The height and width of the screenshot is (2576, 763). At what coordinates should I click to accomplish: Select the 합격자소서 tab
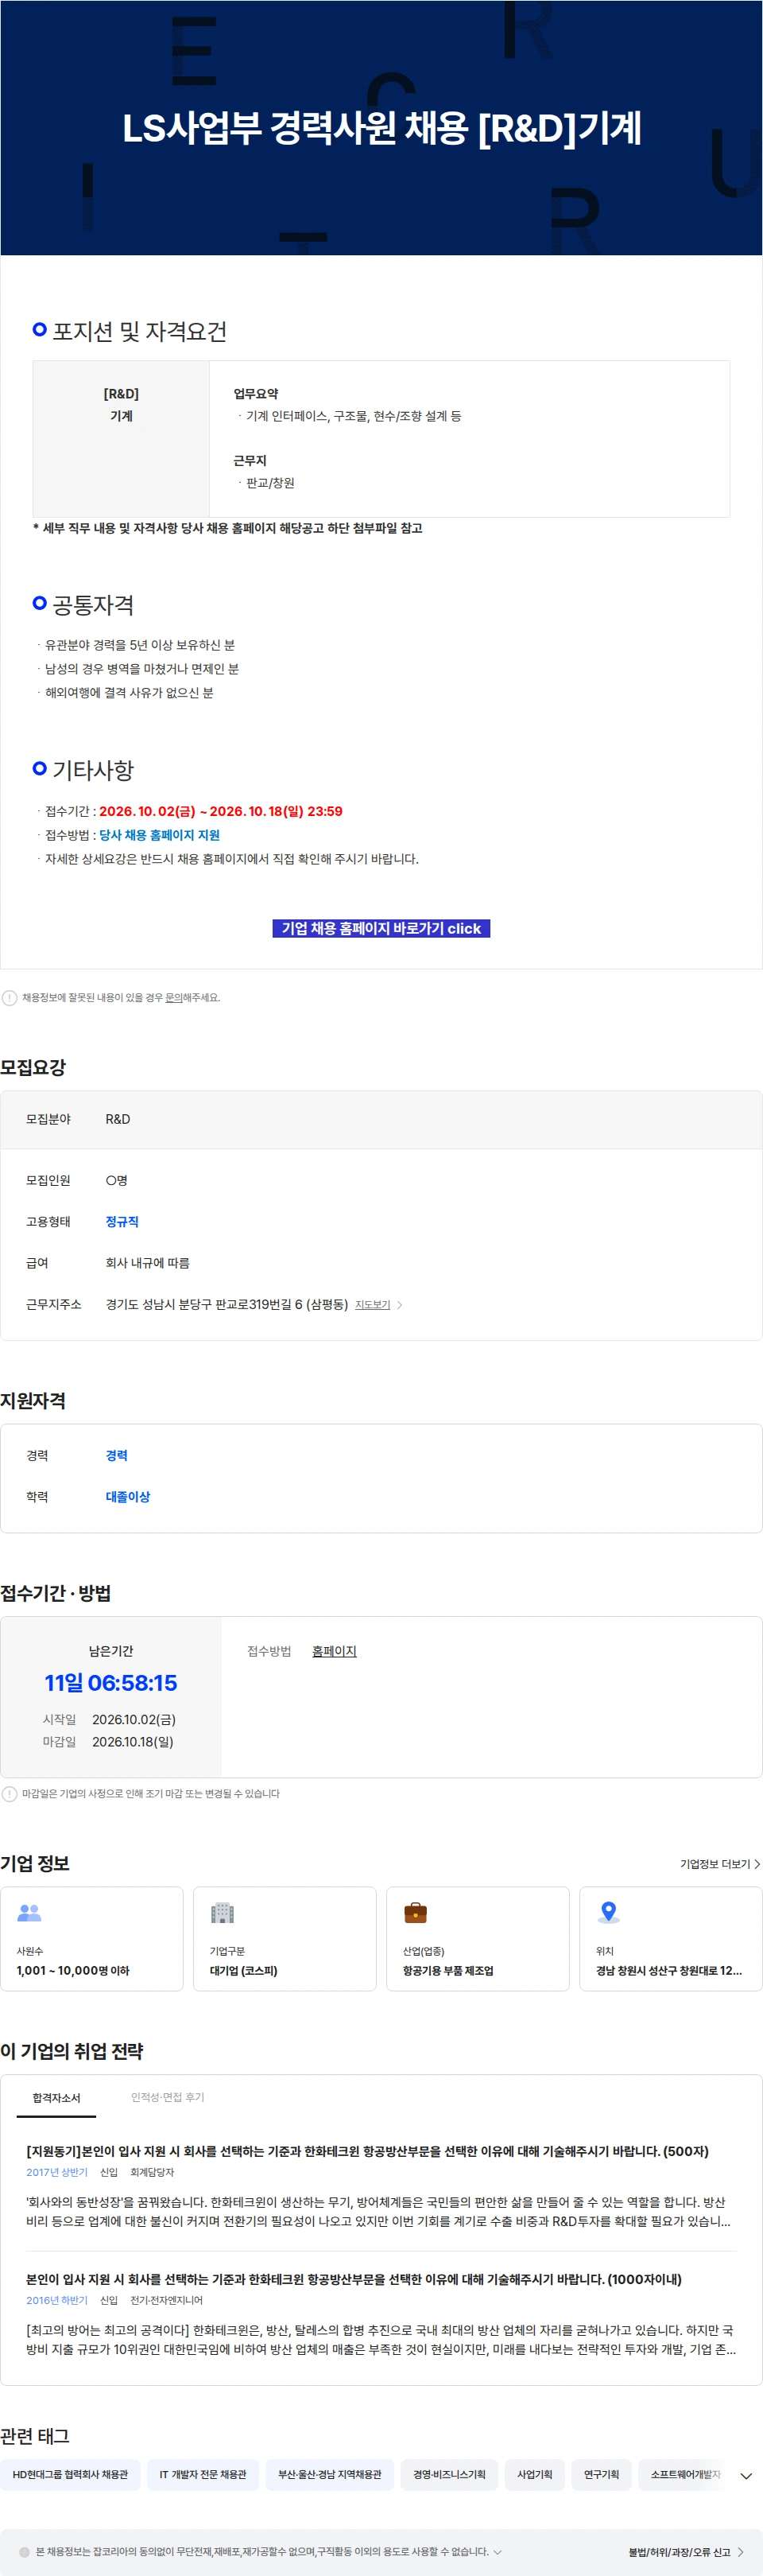[56, 2097]
